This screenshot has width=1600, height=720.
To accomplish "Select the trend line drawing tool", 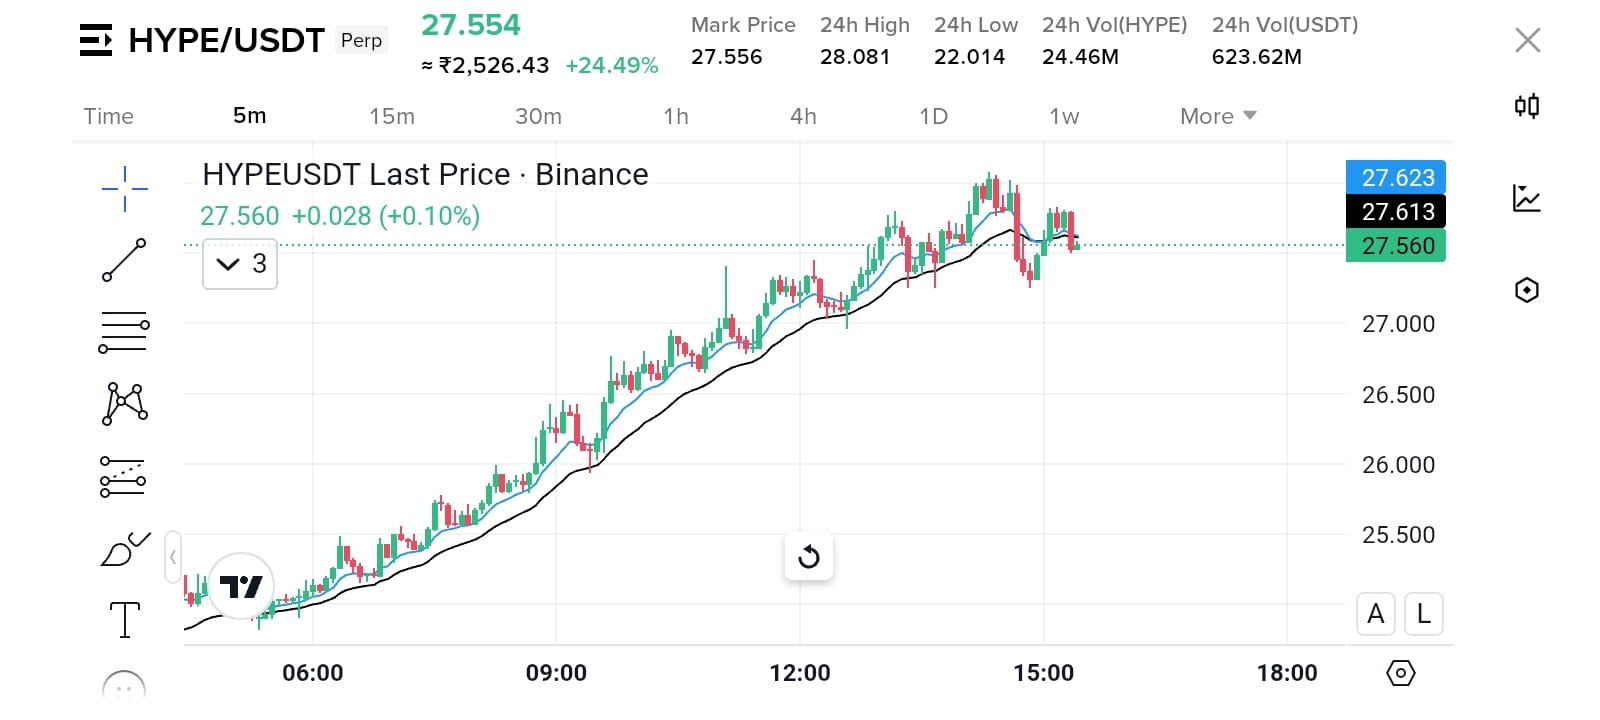I will 125,260.
